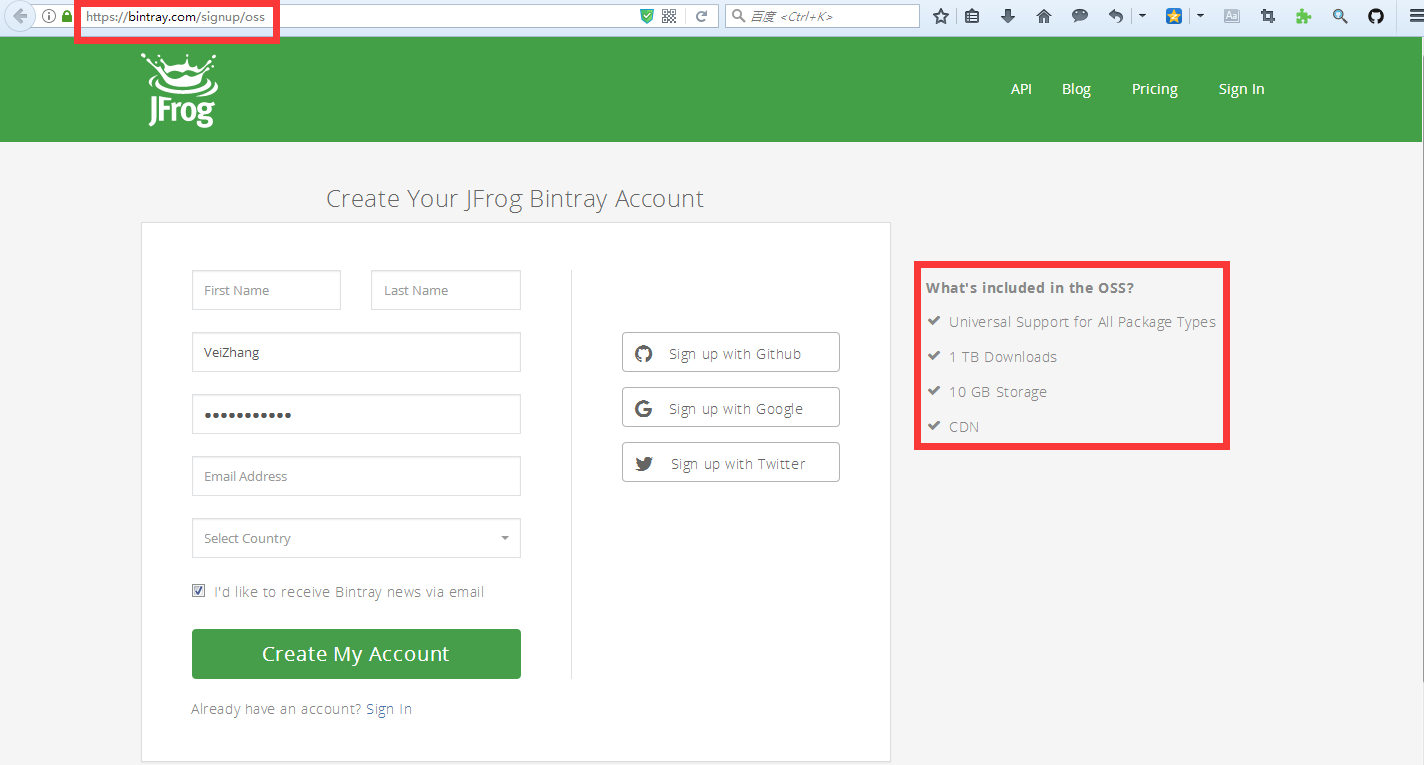Click the GitHub icon in sign up button

(644, 353)
